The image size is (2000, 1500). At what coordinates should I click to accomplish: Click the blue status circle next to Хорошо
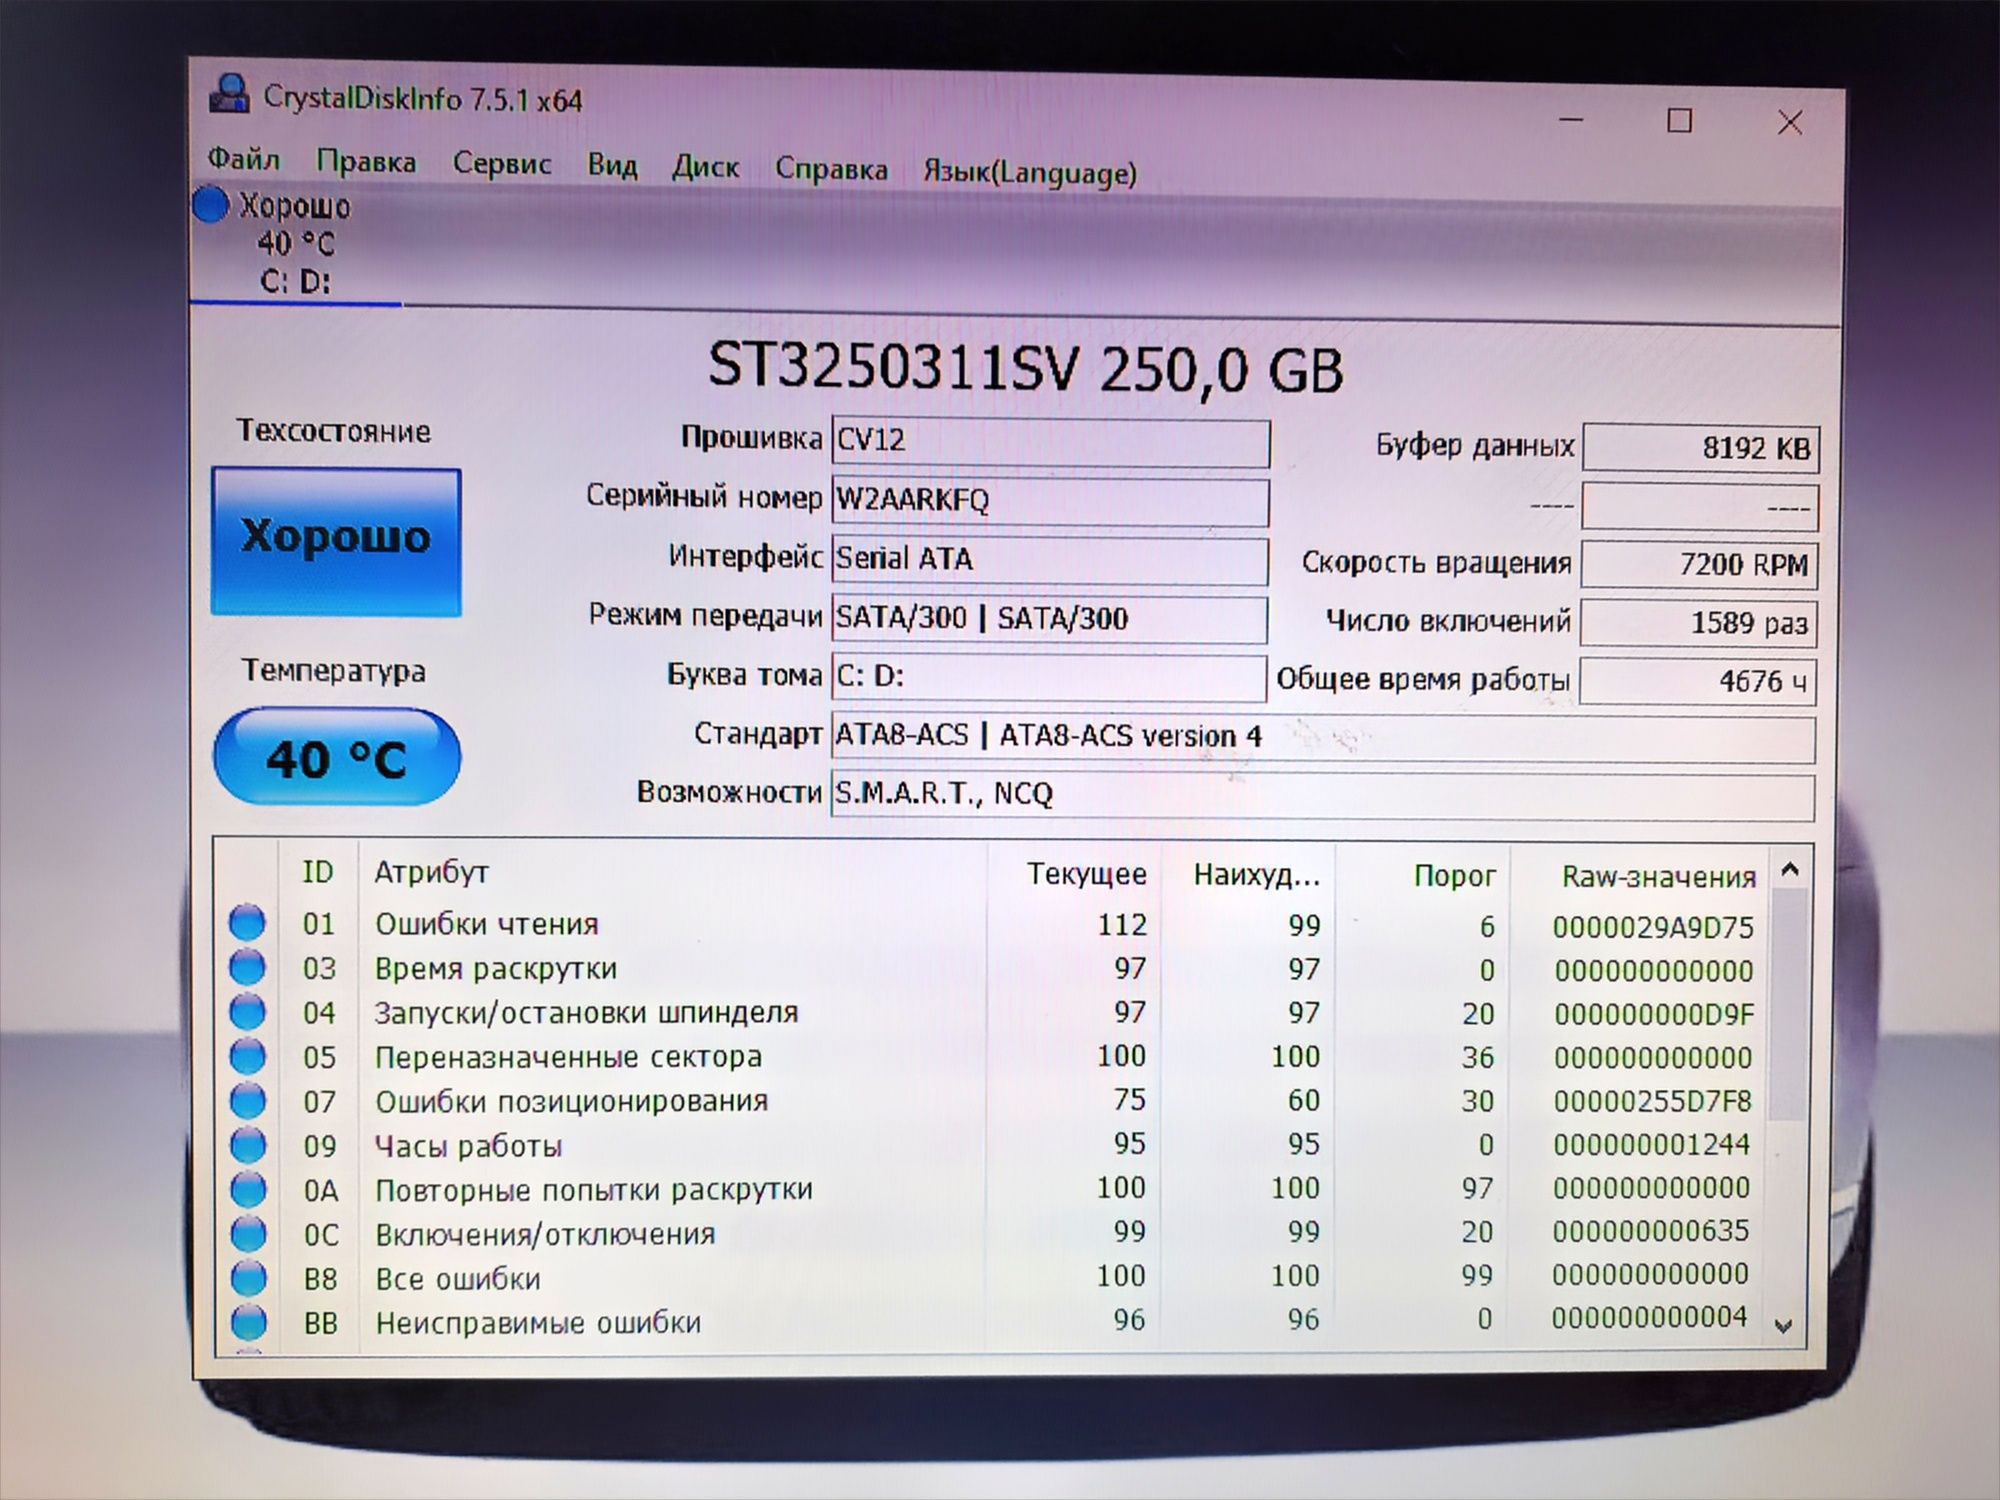pos(211,204)
